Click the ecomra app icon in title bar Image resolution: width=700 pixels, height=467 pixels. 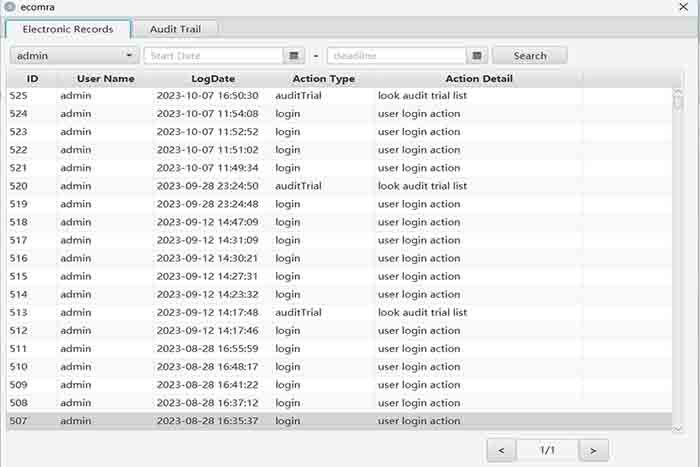tap(10, 8)
